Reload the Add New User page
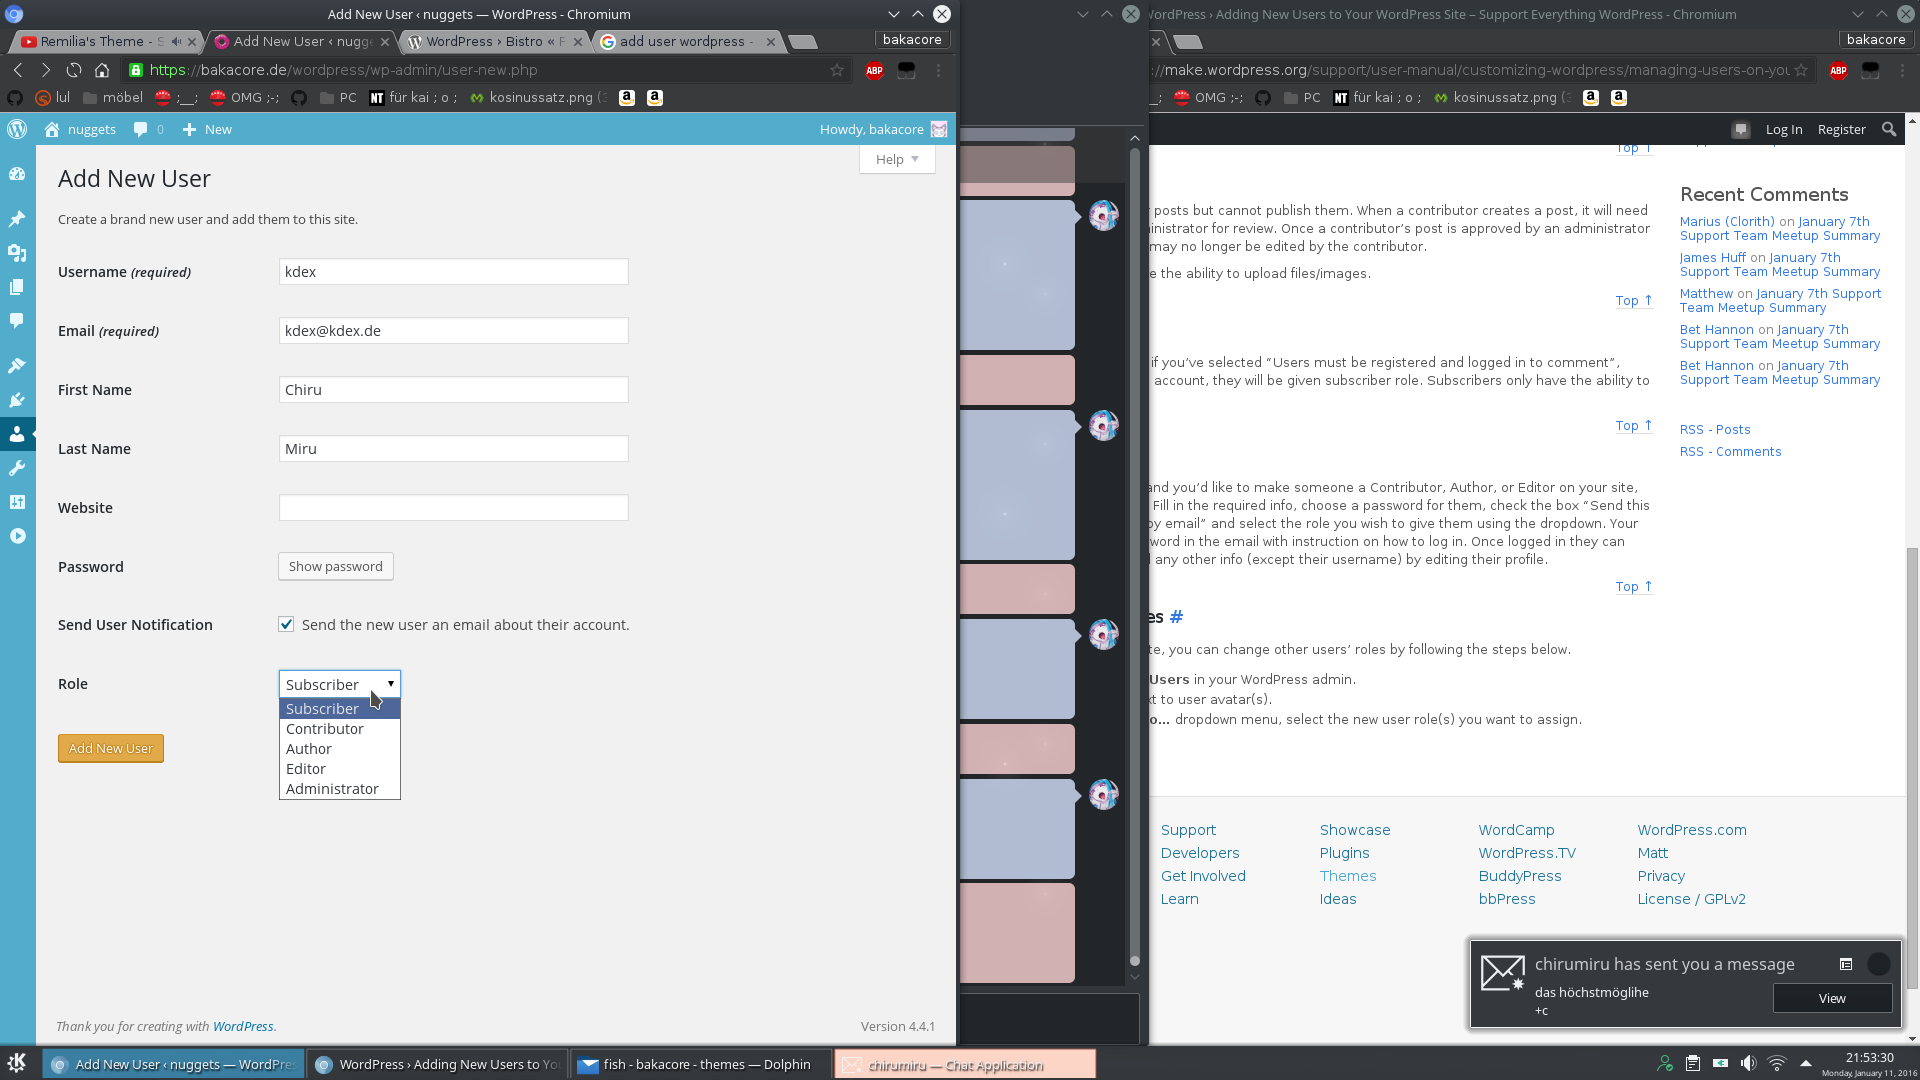This screenshot has width=1920, height=1080. 74,70
